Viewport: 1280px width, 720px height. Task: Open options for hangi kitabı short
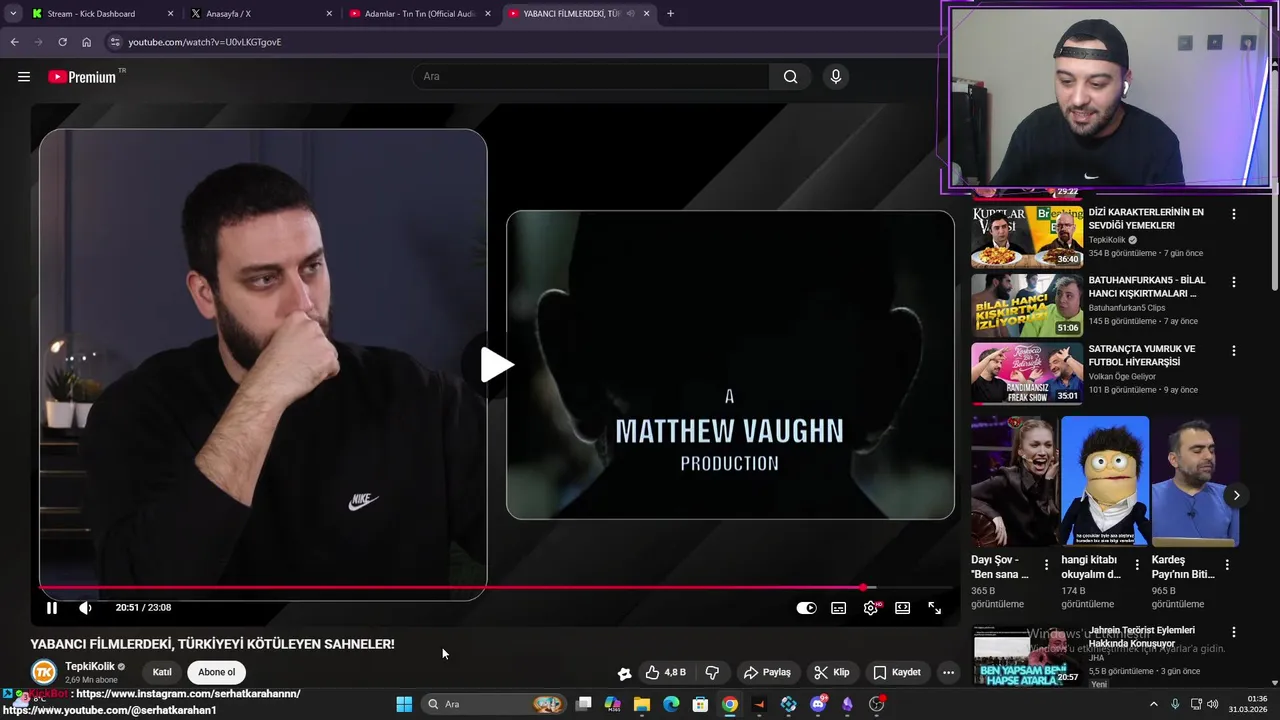1137,565
